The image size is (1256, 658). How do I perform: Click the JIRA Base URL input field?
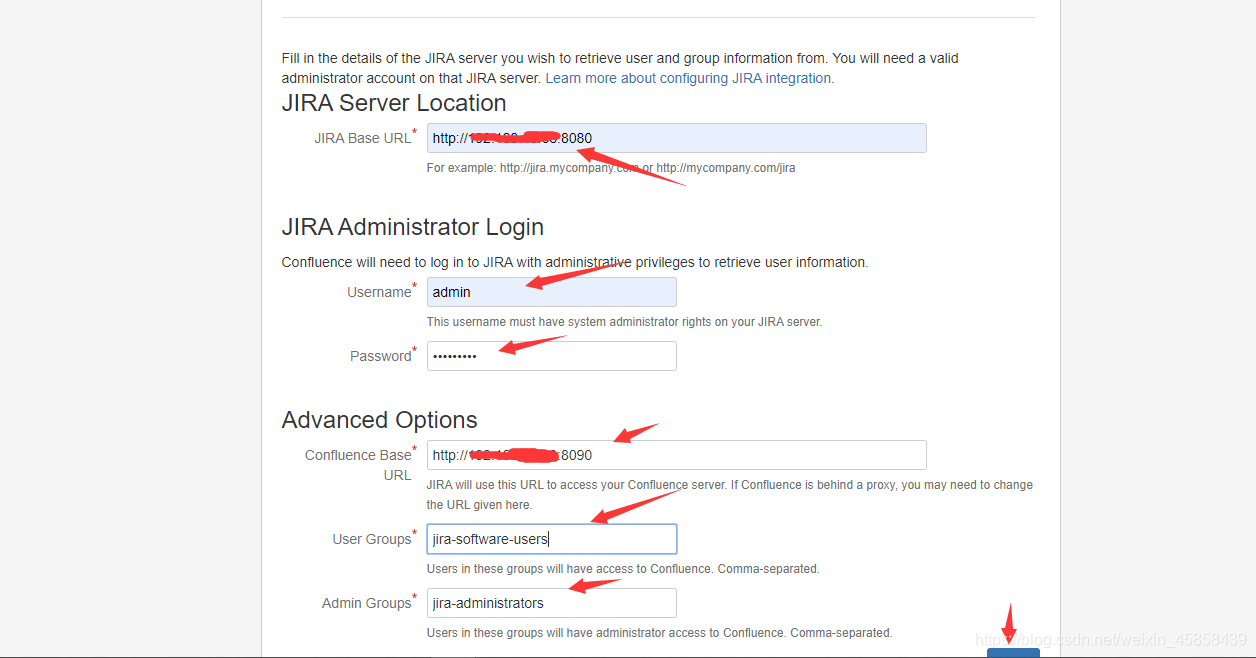(676, 138)
